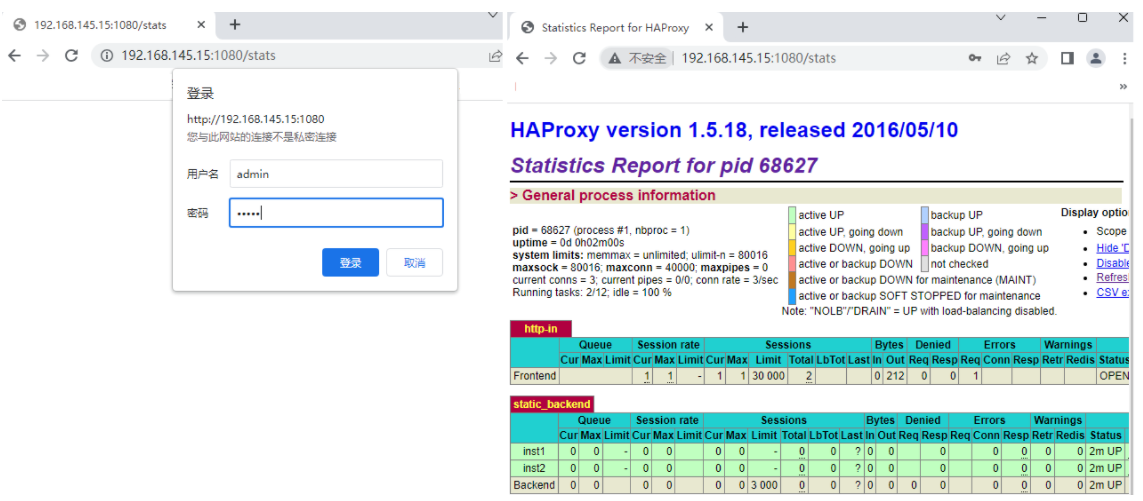Image resolution: width=1143 pixels, height=501 pixels.
Task: Click the 取消 cancel button
Action: click(414, 263)
